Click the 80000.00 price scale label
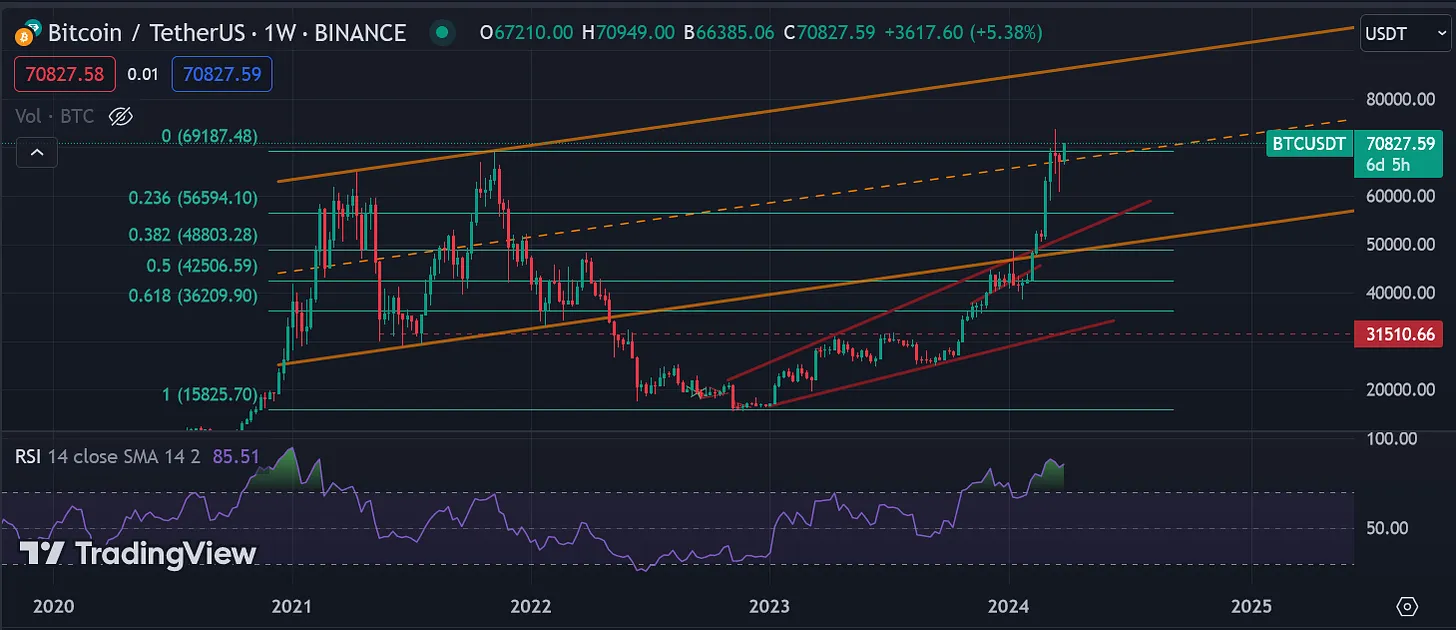The width and height of the screenshot is (1456, 630). point(1399,99)
